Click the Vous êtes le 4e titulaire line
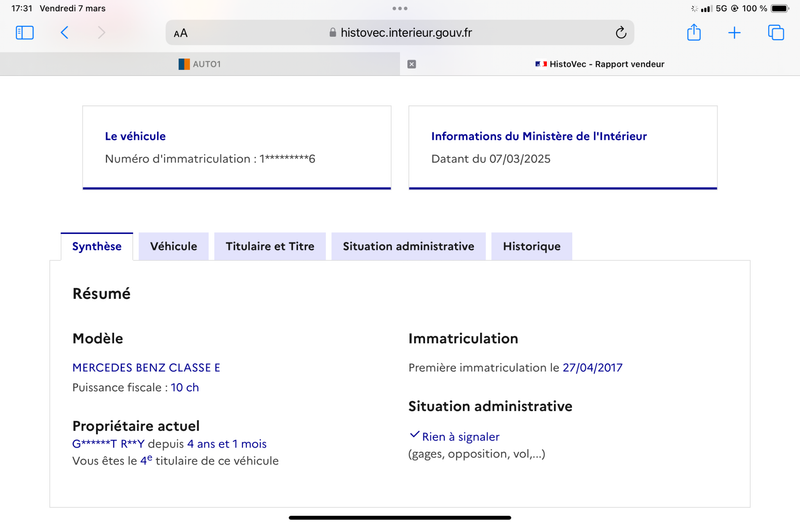 point(176,461)
